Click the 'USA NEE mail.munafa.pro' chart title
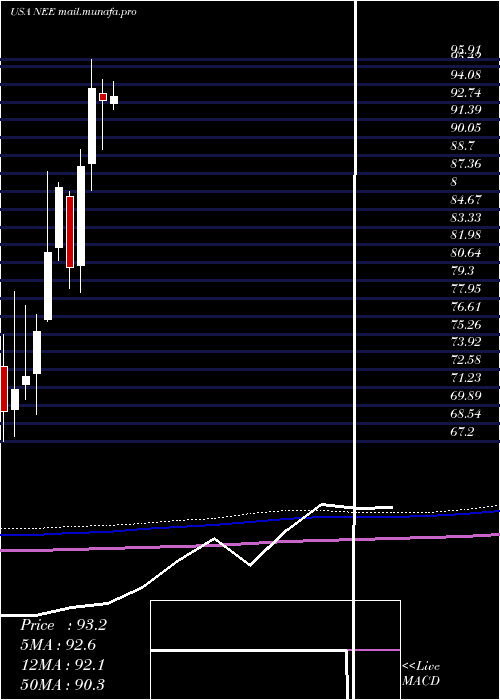The width and height of the screenshot is (500, 700). 73,12
